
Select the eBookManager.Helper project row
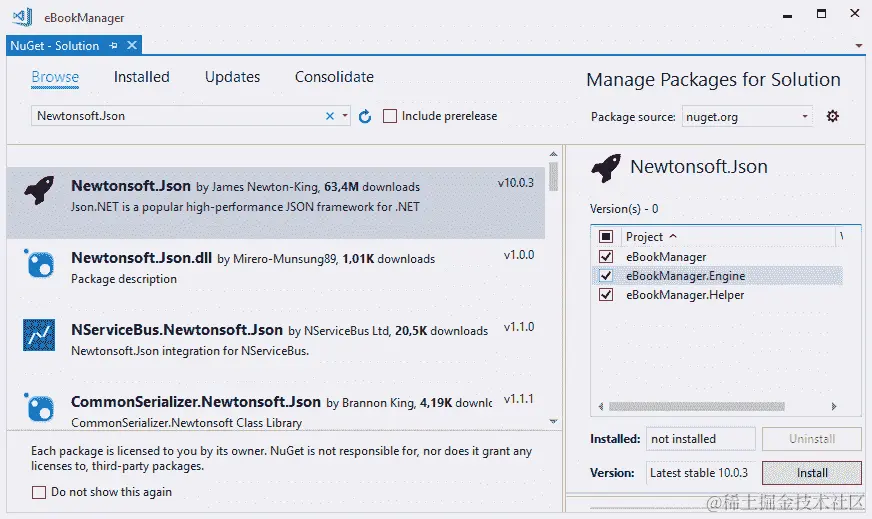point(717,295)
